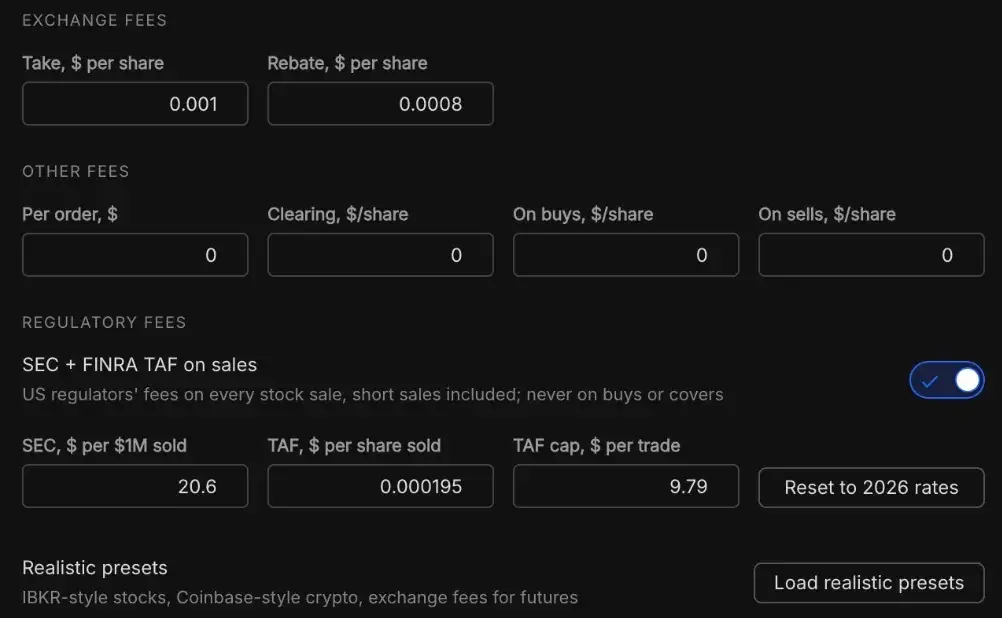Viewport: 1002px width, 618px height.
Task: Click the 'SEC, $ per $1M sold' label
Action: point(104,445)
